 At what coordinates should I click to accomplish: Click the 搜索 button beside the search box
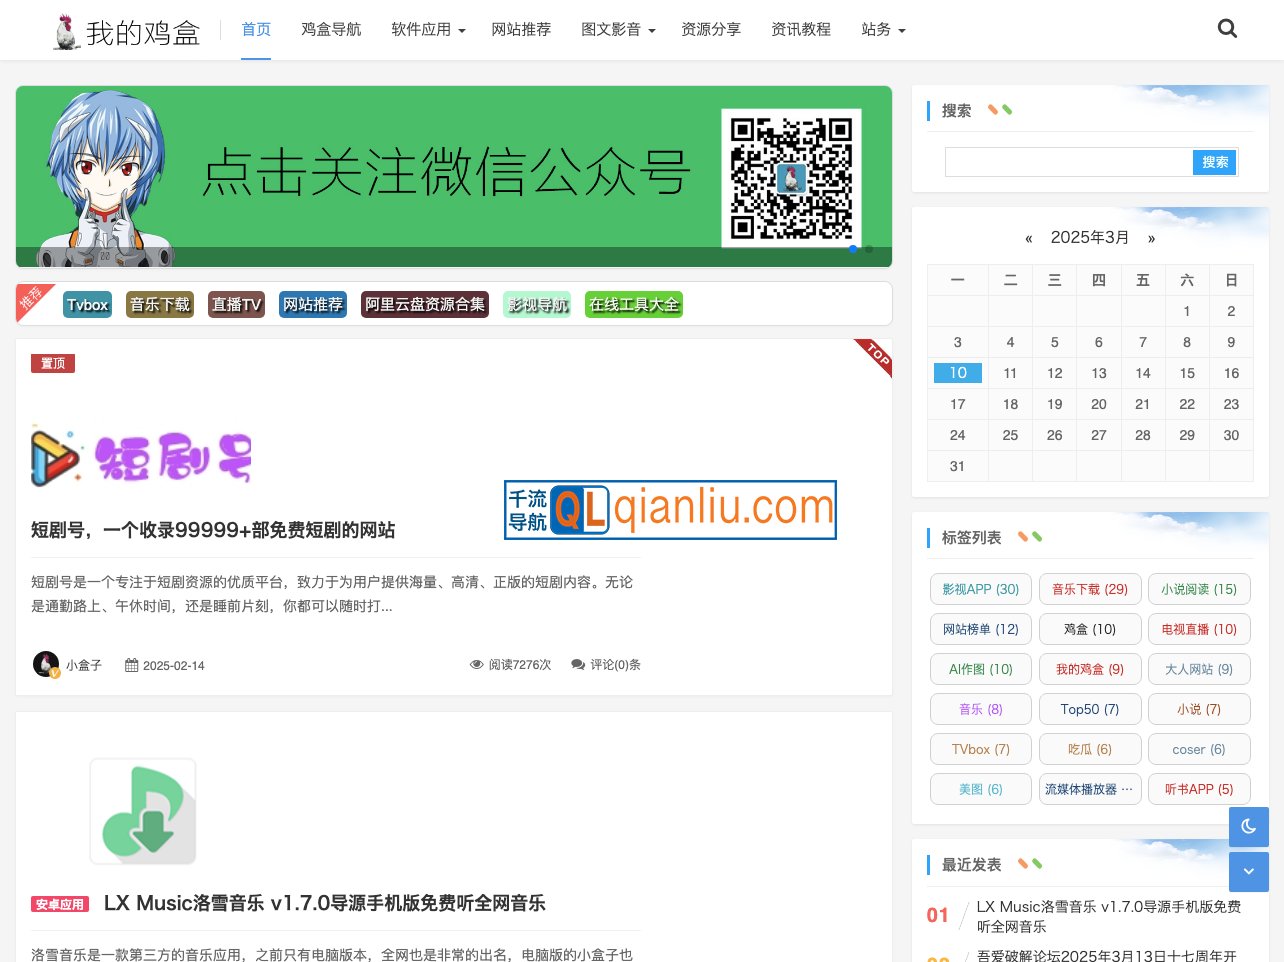1214,162
